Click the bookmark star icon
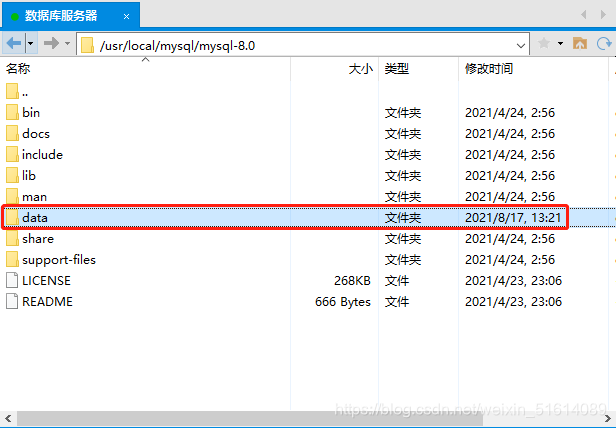The height and width of the screenshot is (428, 616). point(544,43)
